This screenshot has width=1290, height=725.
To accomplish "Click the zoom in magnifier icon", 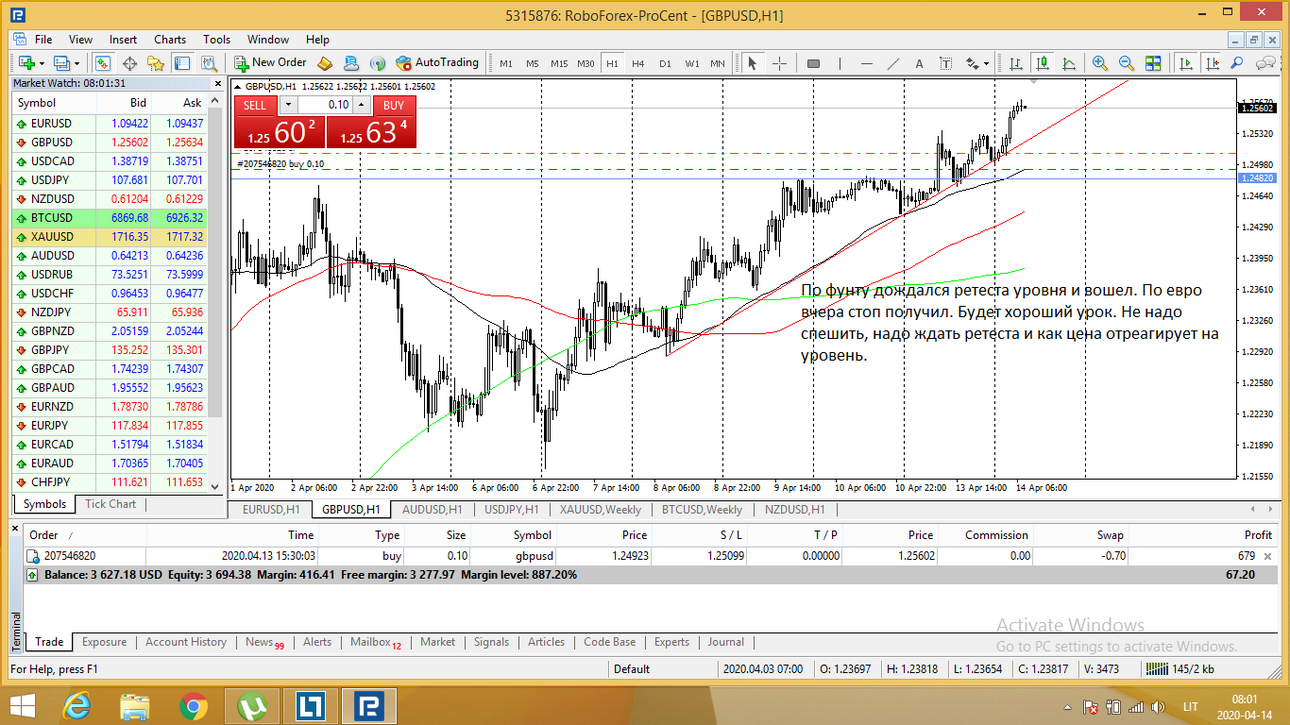I will tap(1100, 63).
